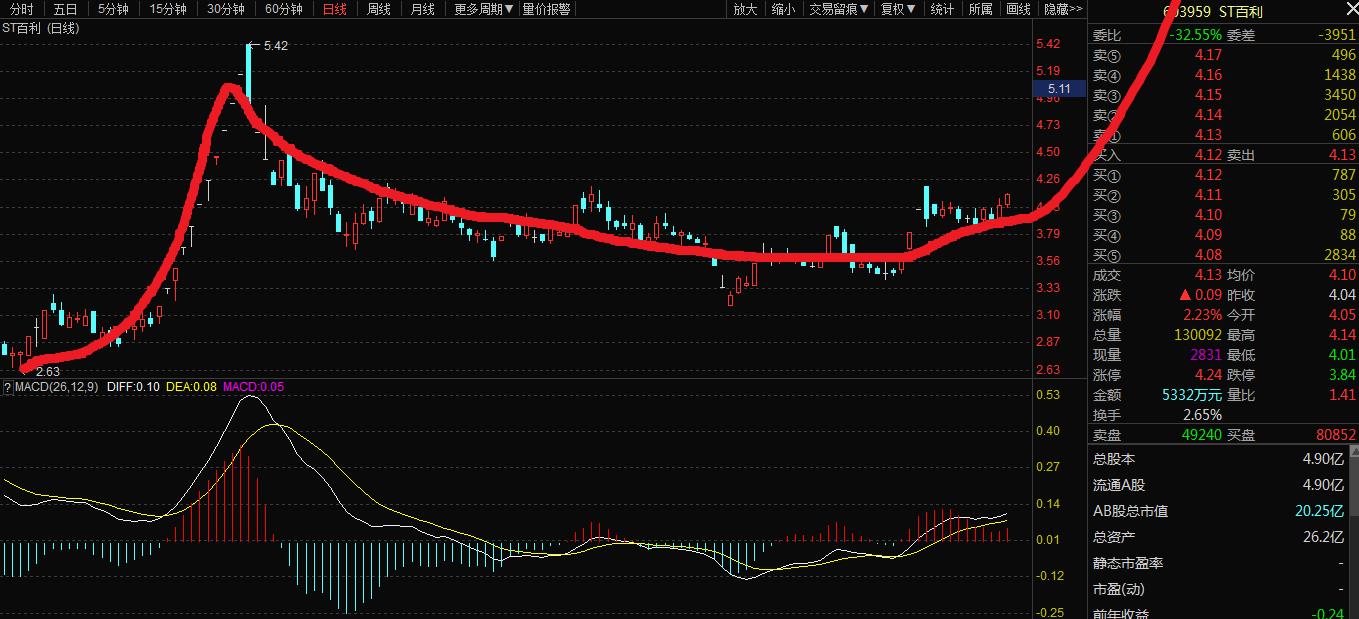
Task: Select the 15分钟 period tab
Action: [x=168, y=9]
